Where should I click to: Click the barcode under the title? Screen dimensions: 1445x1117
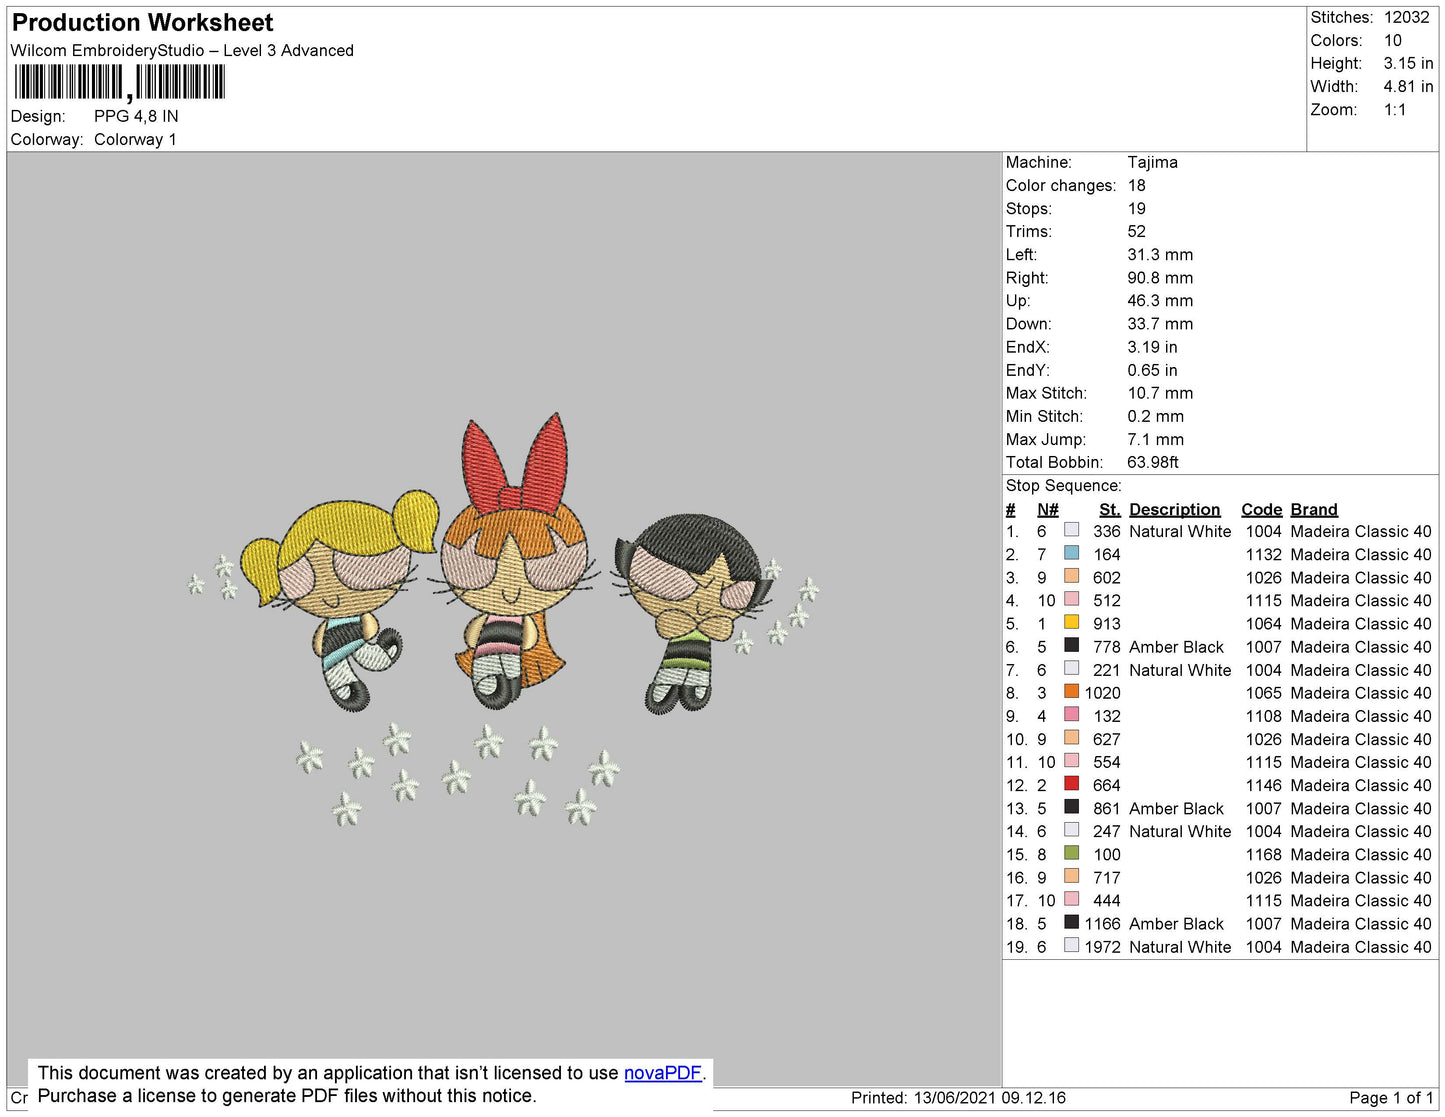click(119, 82)
